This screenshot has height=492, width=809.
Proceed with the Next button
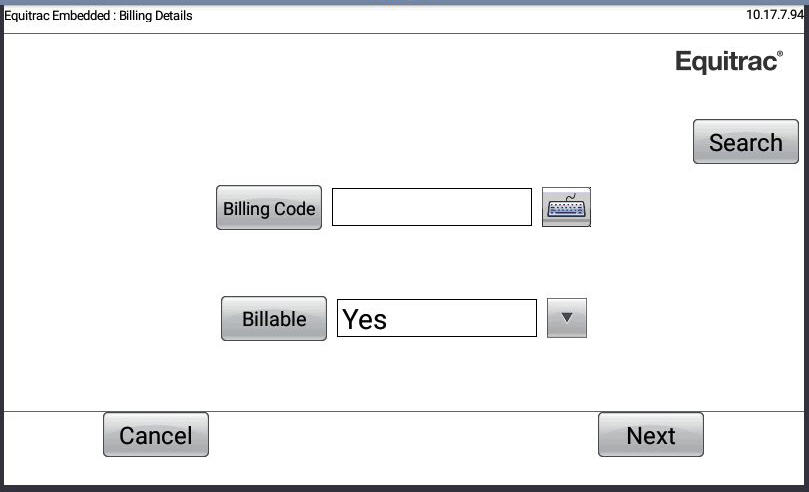pos(650,435)
